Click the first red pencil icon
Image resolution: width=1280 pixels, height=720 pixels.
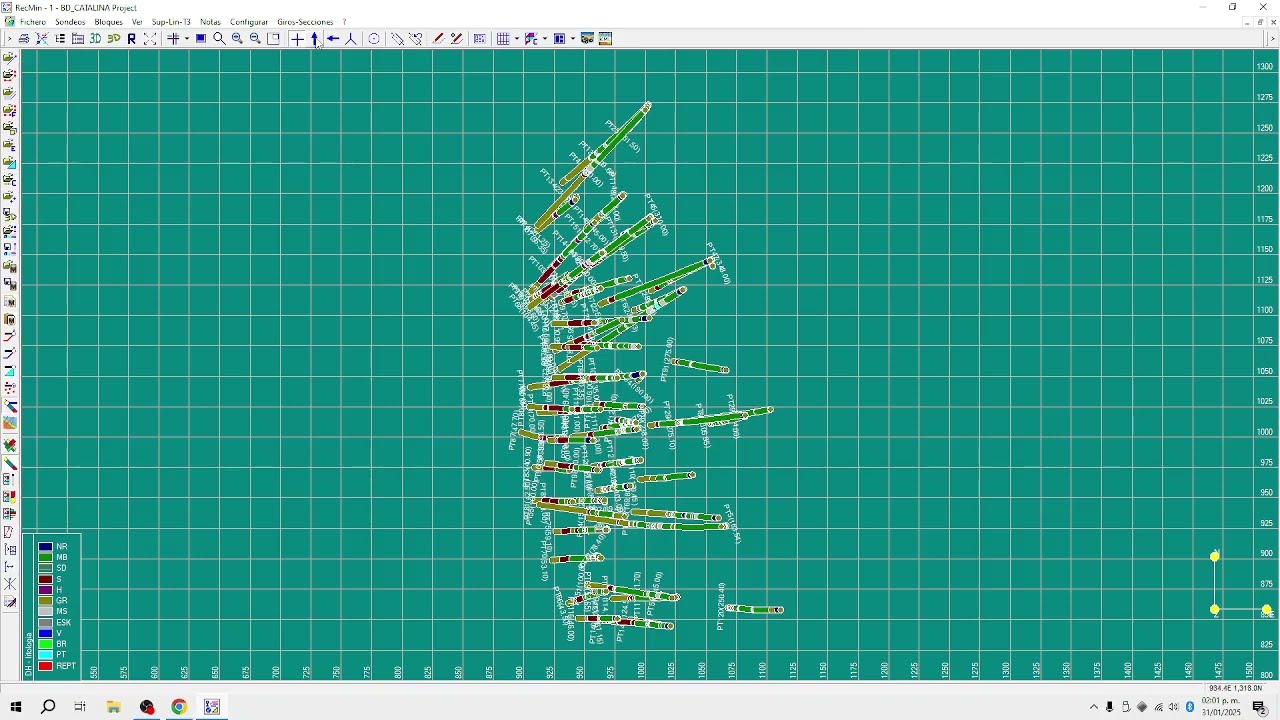point(438,39)
